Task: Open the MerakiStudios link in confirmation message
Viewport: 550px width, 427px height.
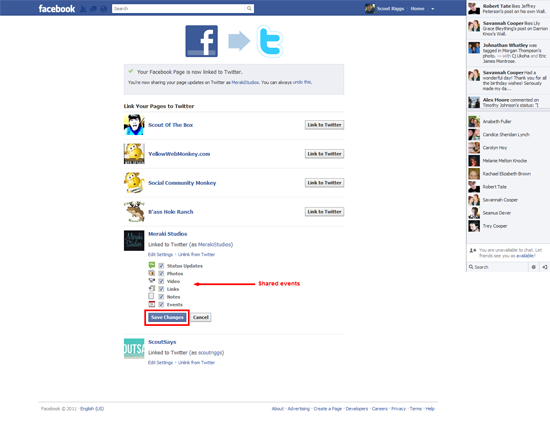Action: tap(245, 82)
